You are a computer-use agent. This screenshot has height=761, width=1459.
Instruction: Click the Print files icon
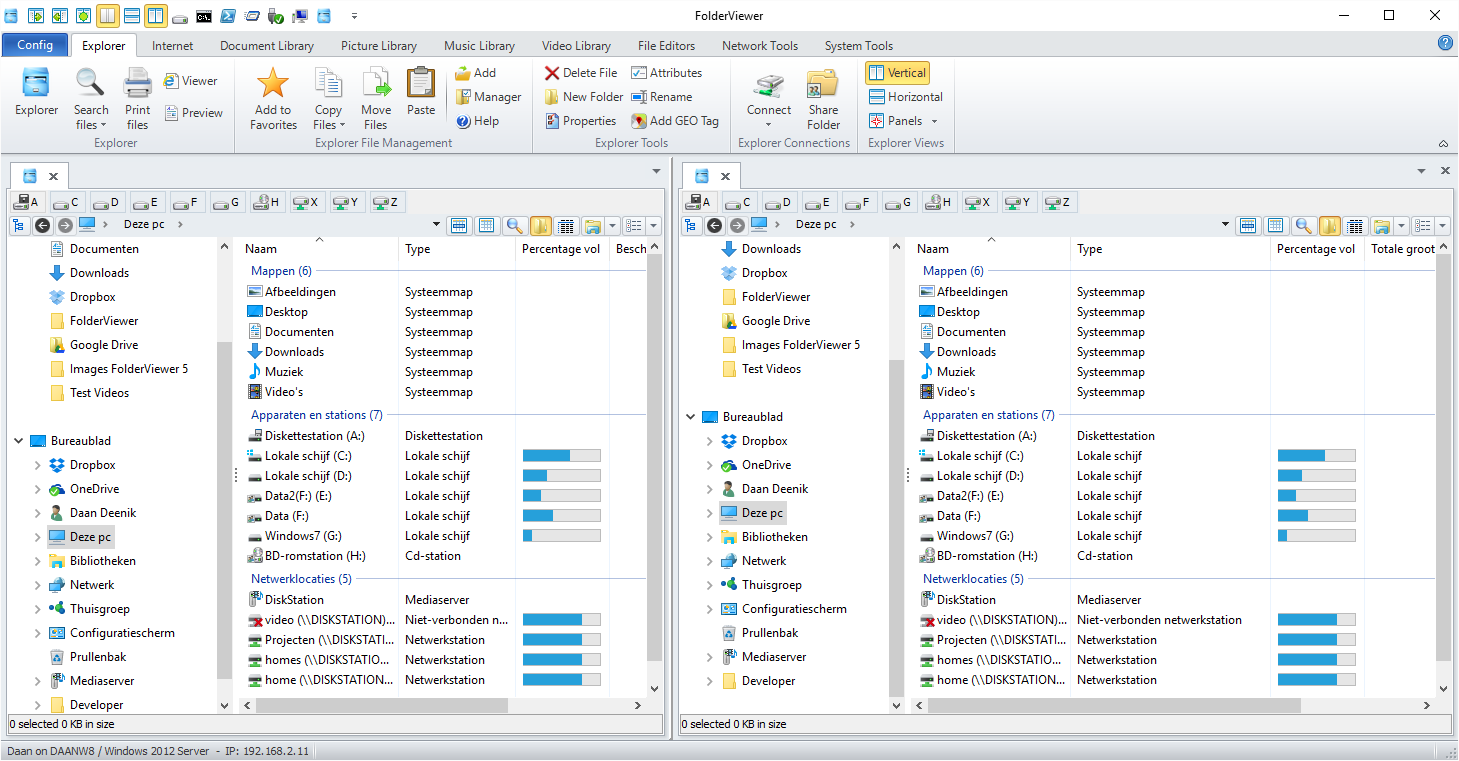138,83
